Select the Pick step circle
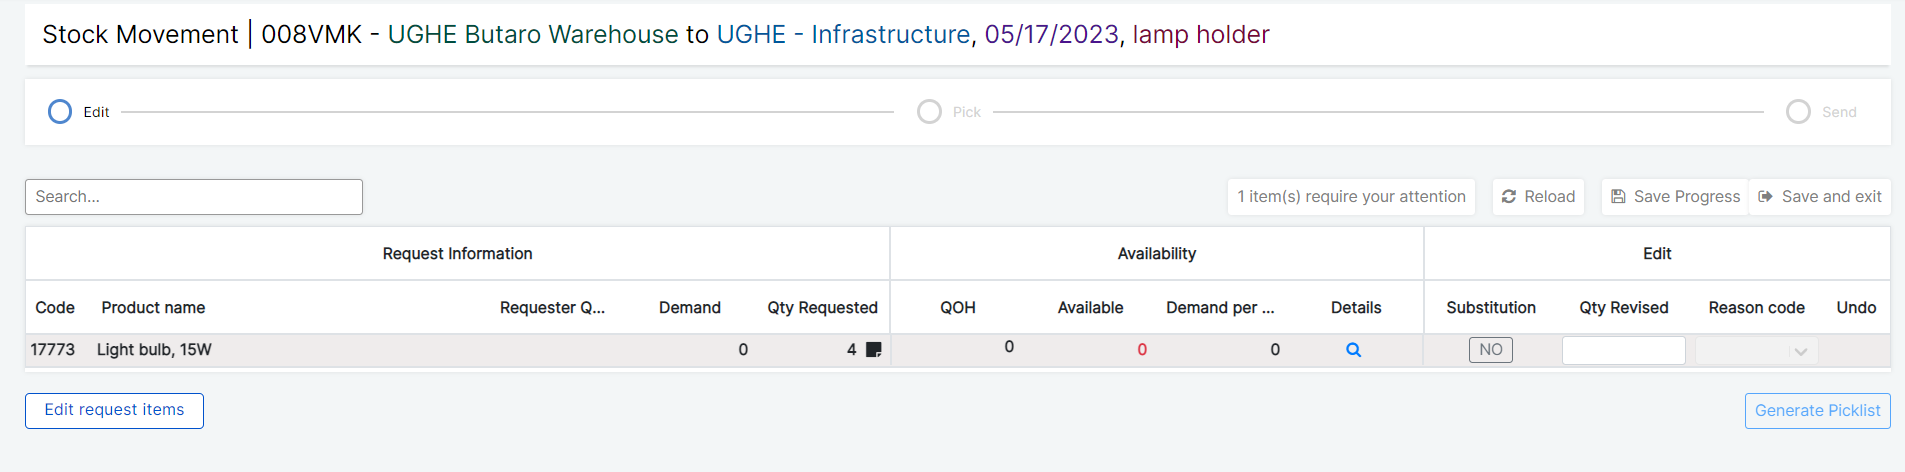Image resolution: width=1905 pixels, height=472 pixels. pyautogui.click(x=929, y=111)
